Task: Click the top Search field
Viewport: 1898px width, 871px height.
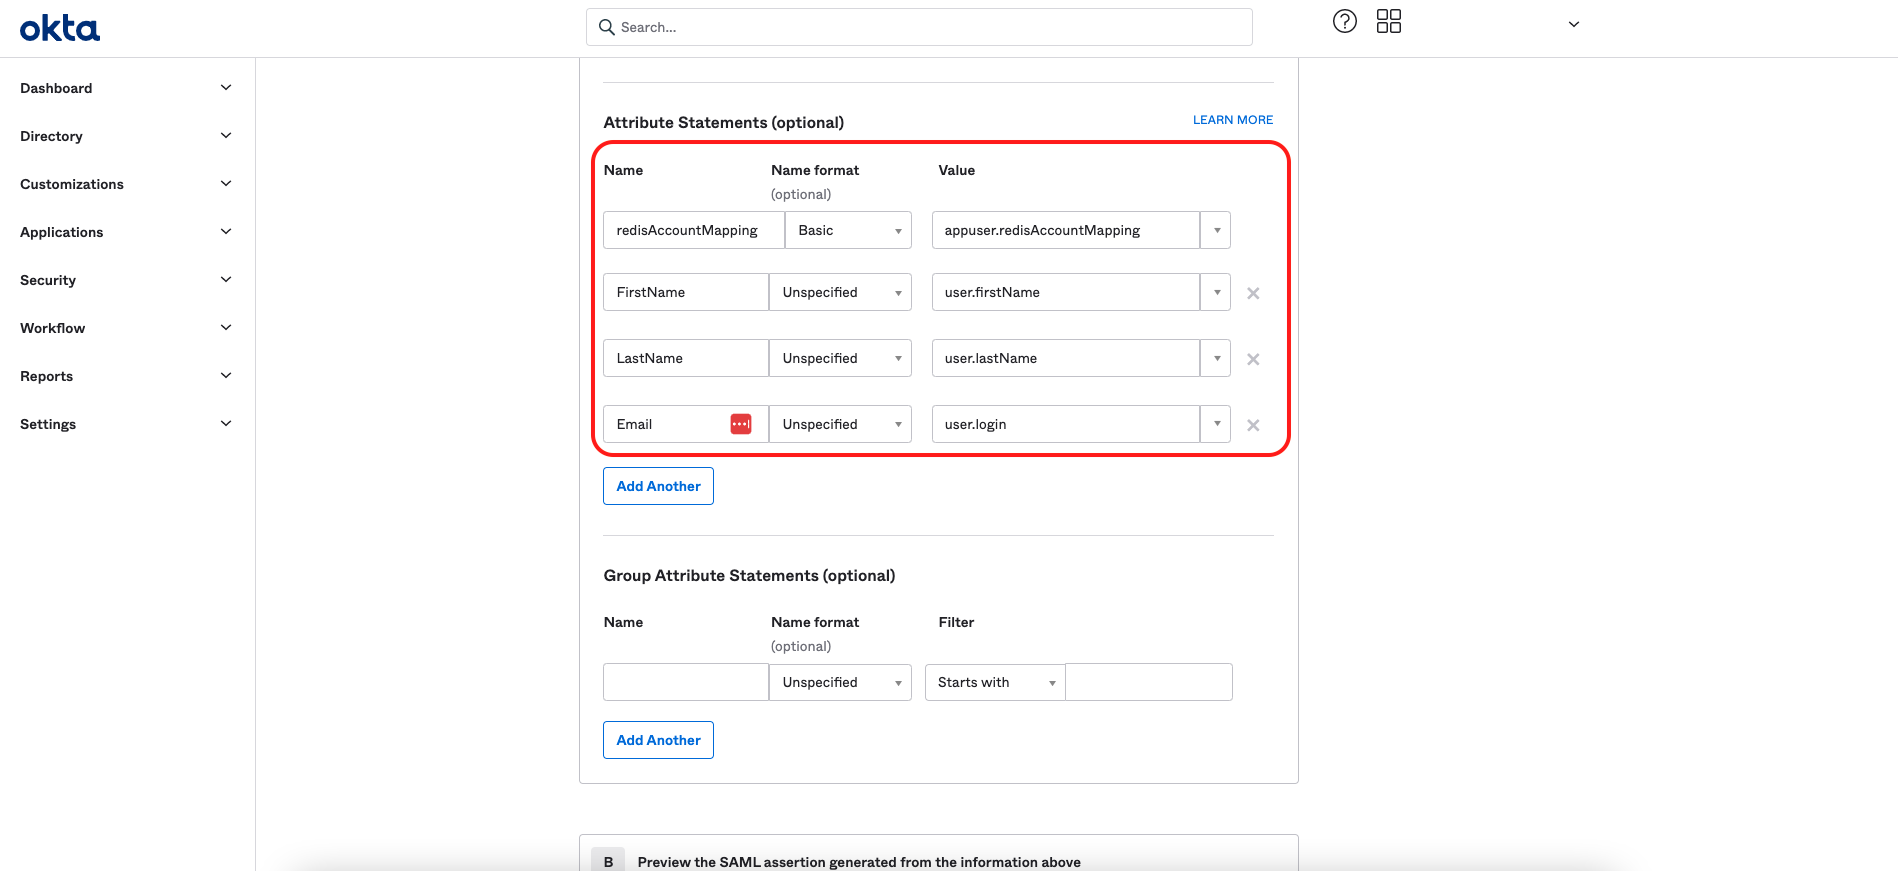Action: coord(918,27)
